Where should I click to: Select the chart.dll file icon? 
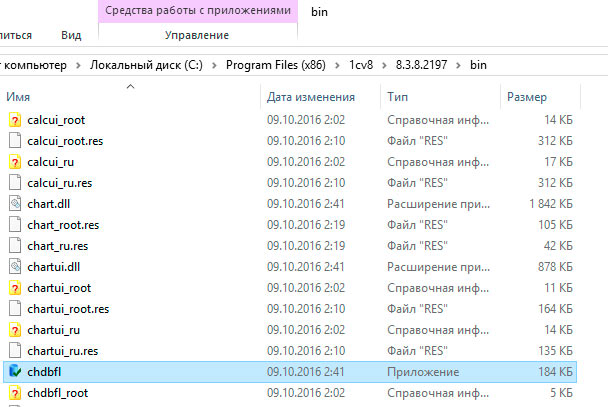[x=15, y=204]
